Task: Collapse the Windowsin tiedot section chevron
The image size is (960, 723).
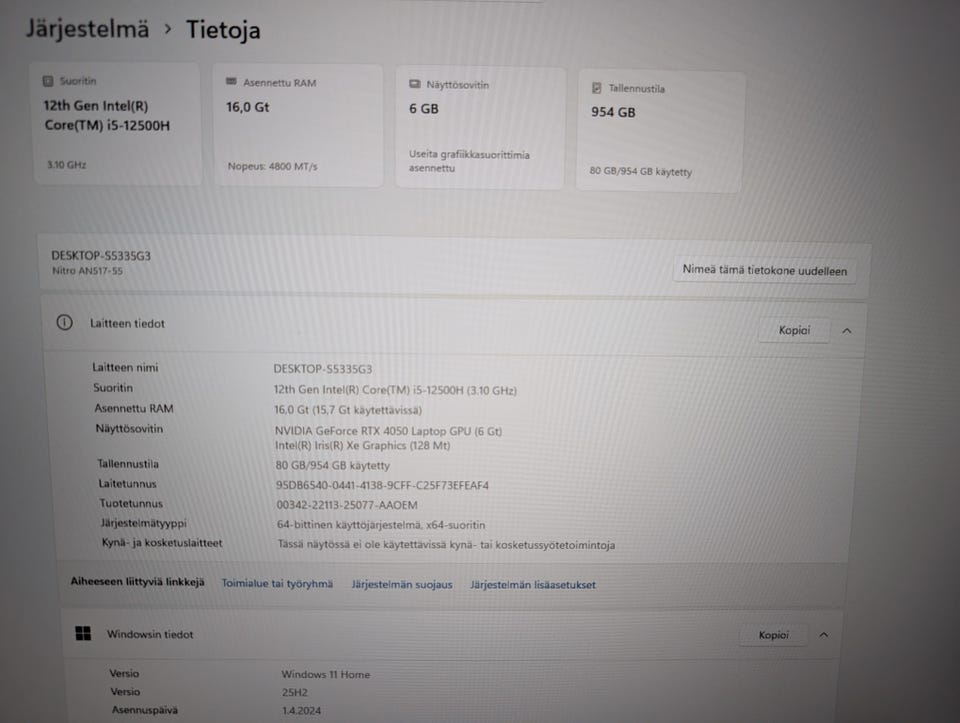Action: (823, 635)
